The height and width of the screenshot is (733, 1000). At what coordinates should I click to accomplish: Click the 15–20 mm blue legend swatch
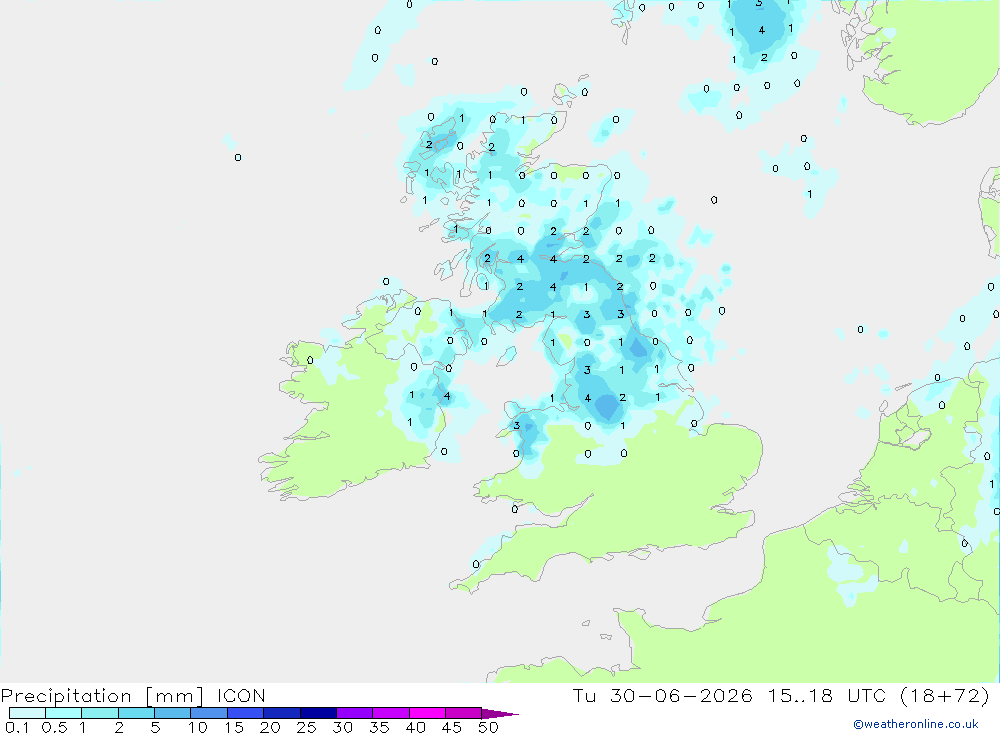point(246,713)
